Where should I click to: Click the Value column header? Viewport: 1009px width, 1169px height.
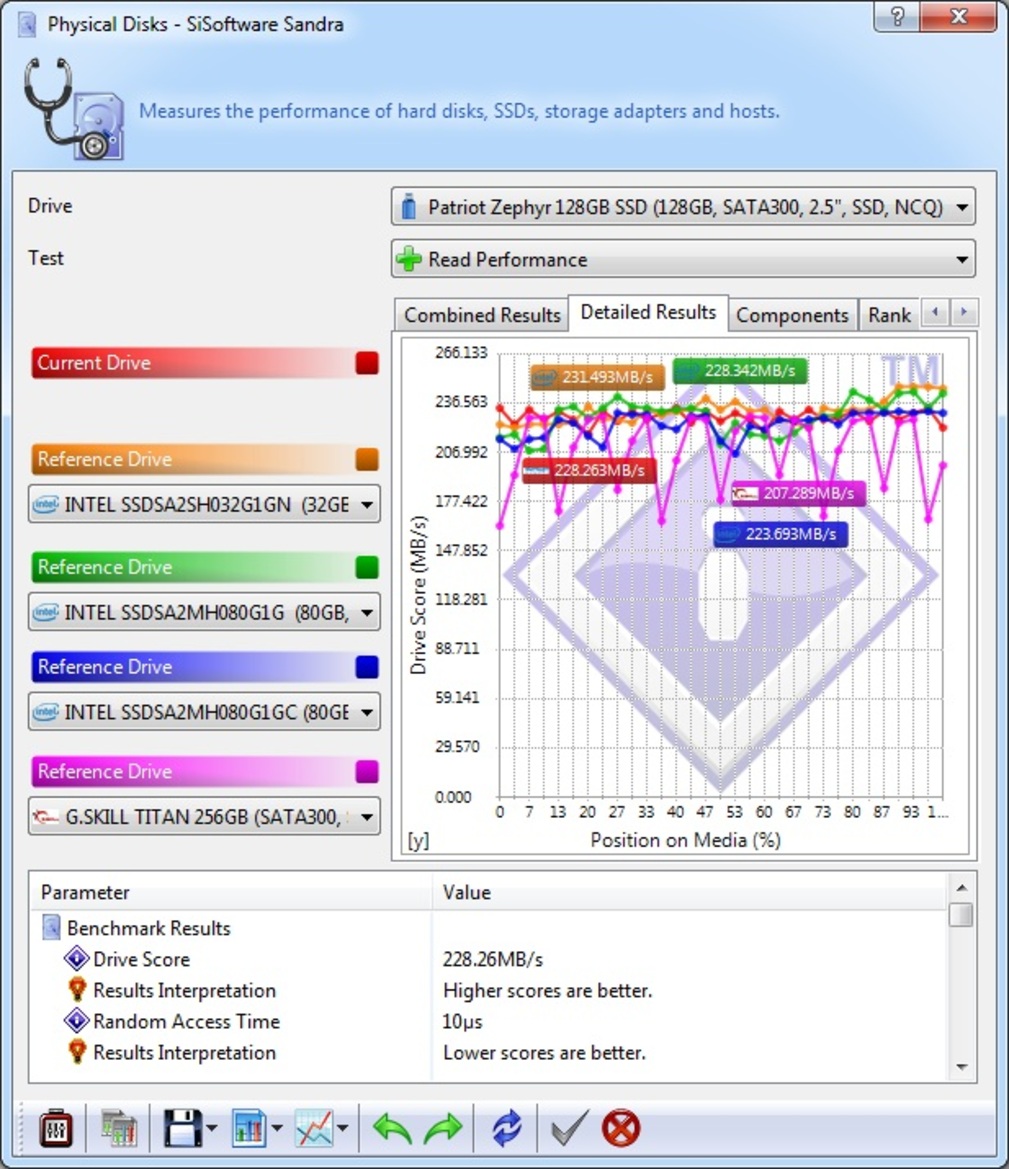coord(690,892)
